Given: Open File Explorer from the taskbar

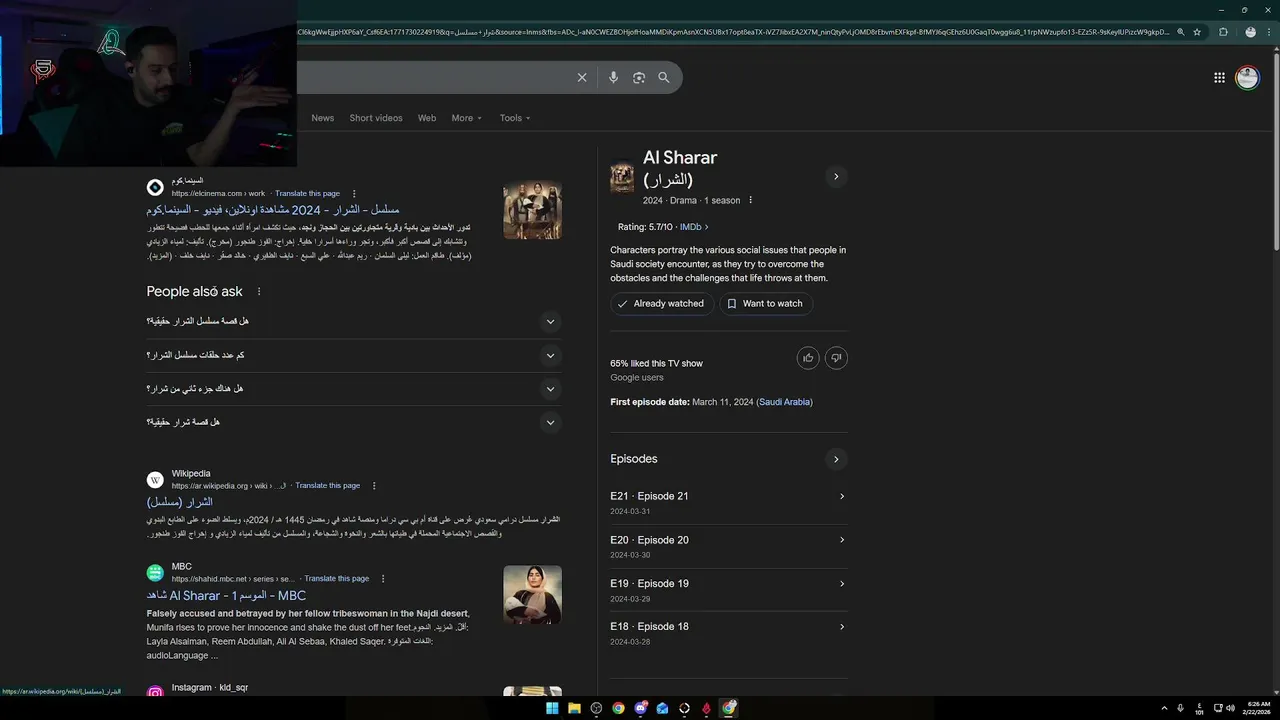Looking at the screenshot, I should tap(574, 708).
